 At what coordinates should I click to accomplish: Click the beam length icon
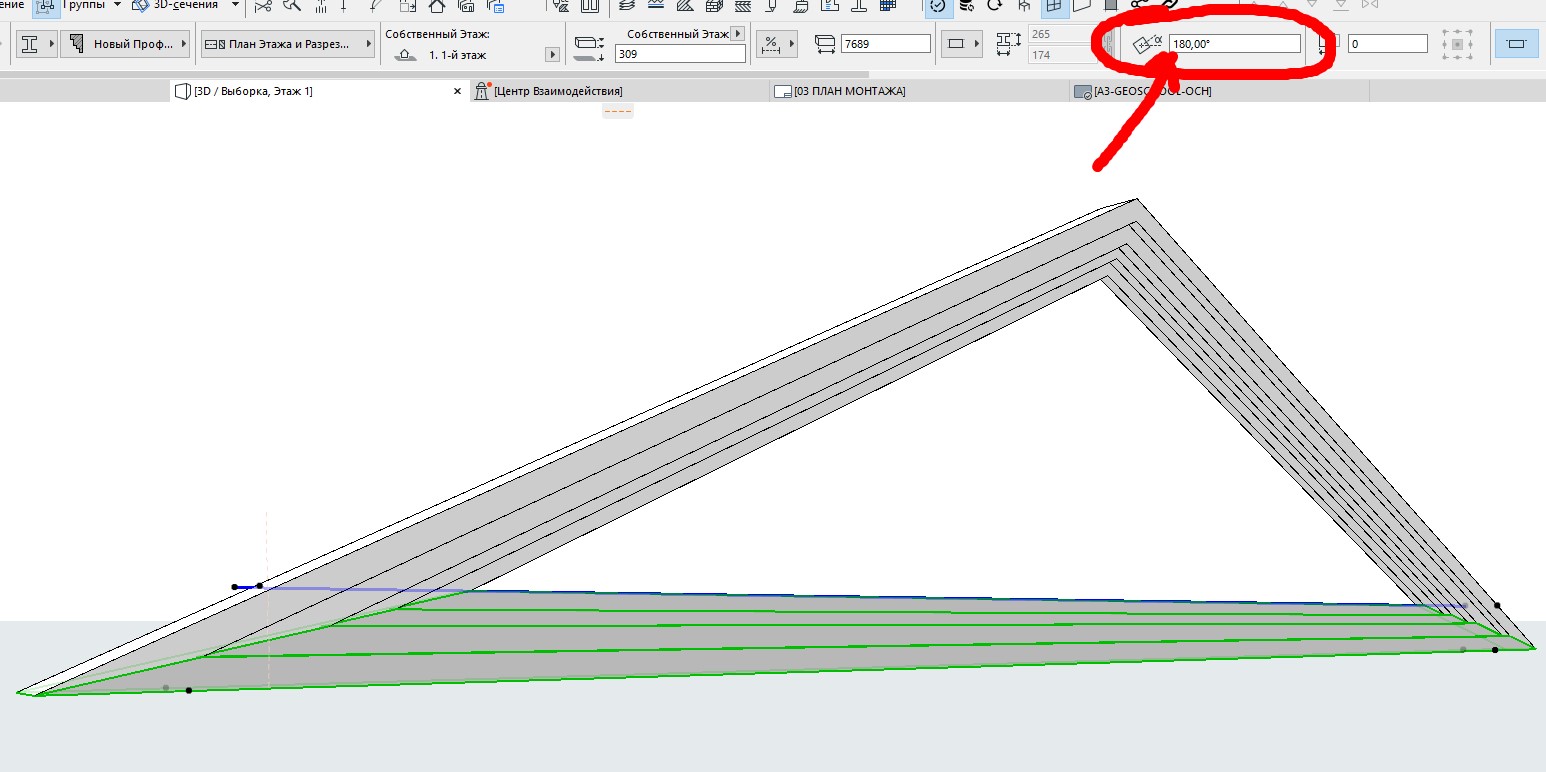pos(825,44)
